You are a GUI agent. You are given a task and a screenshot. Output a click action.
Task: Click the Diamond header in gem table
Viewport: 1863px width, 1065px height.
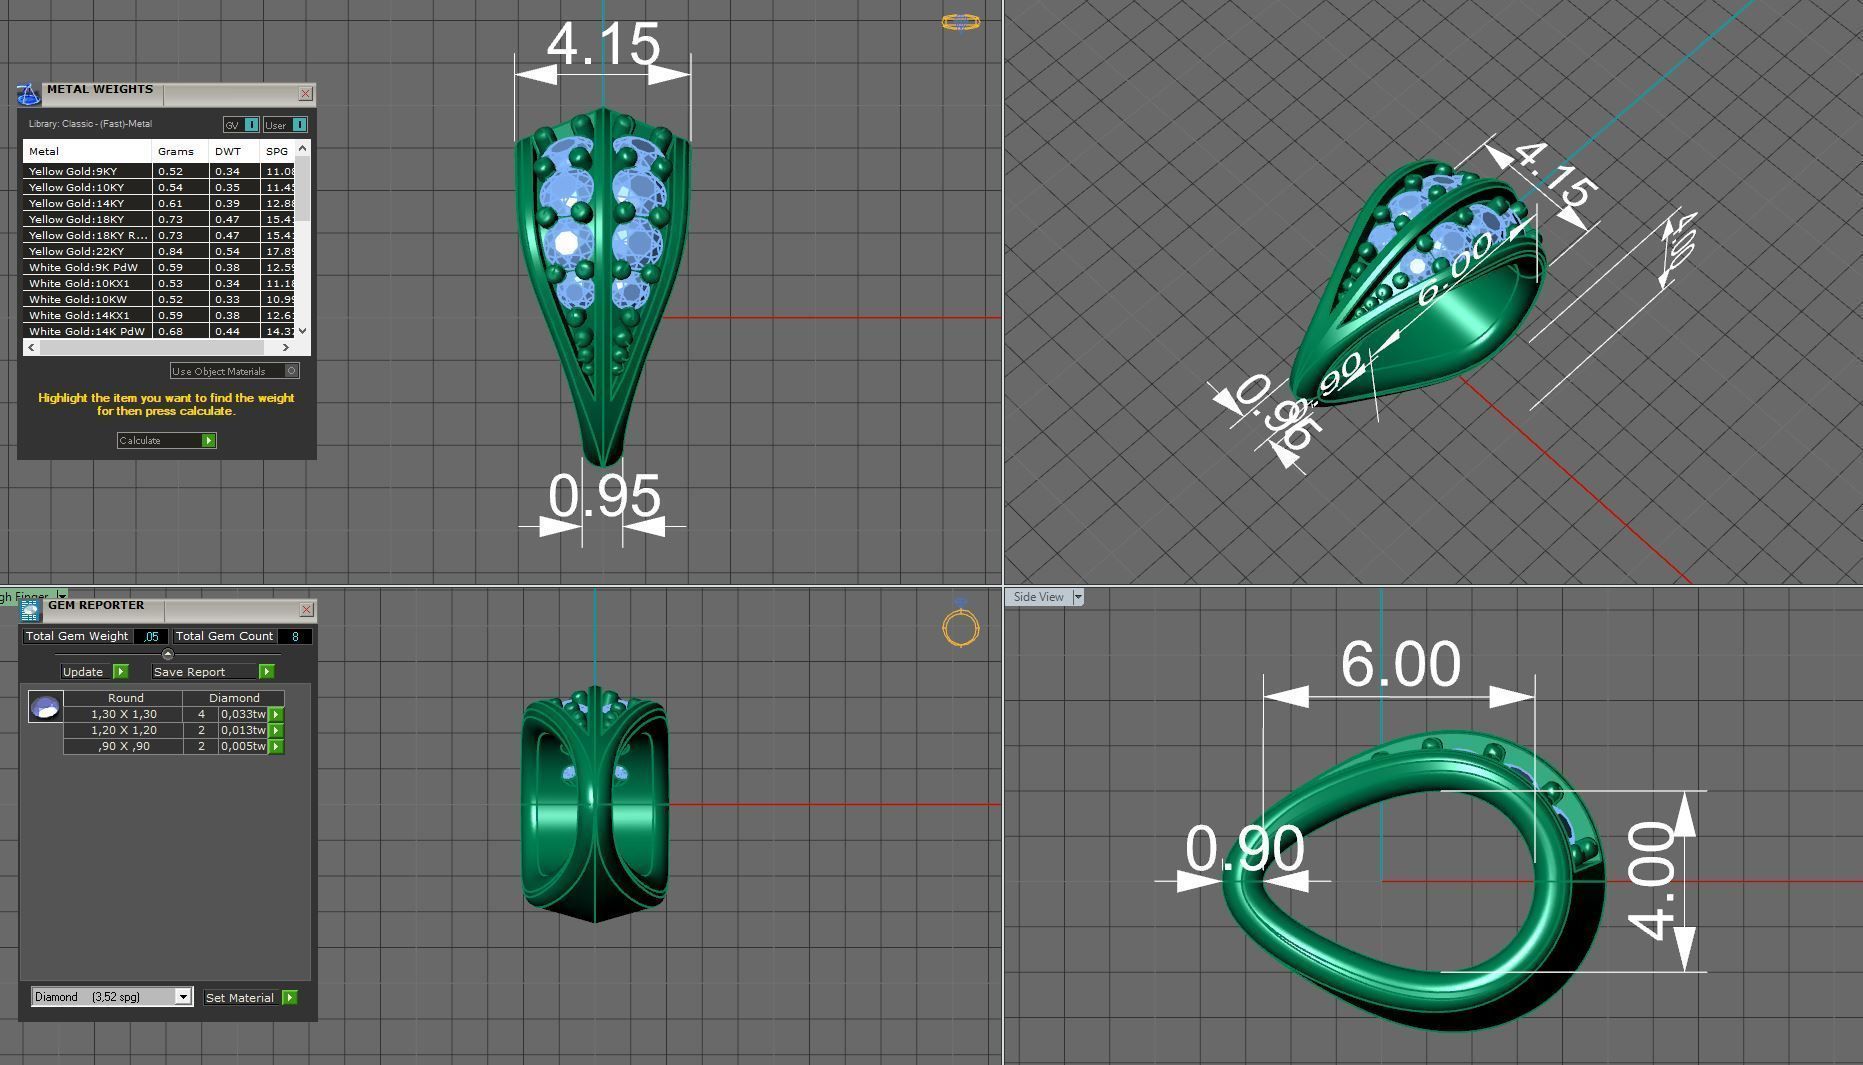pyautogui.click(x=235, y=698)
